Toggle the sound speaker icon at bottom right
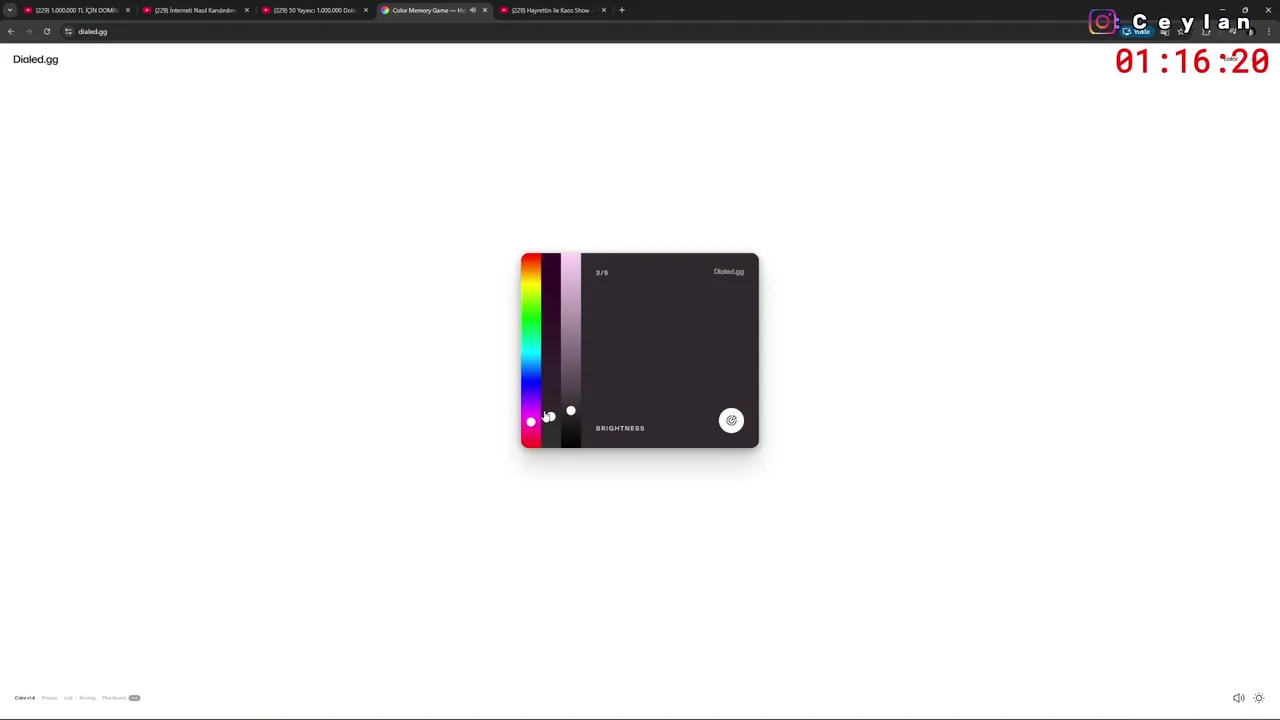The image size is (1280, 720). 1238,698
